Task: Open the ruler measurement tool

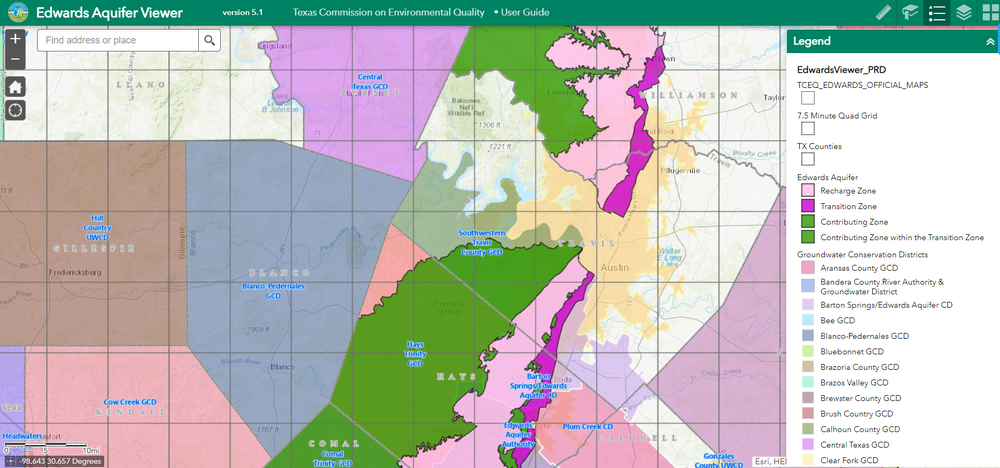Action: pos(883,13)
